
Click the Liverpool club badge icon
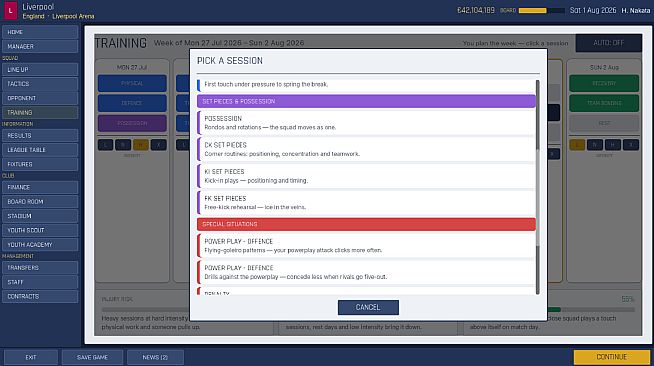tap(10, 11)
